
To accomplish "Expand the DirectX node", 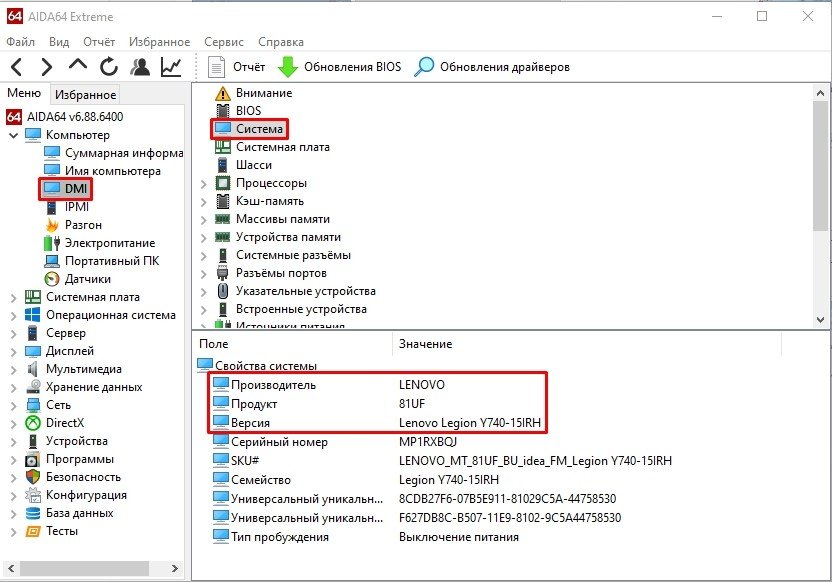I will point(14,424).
